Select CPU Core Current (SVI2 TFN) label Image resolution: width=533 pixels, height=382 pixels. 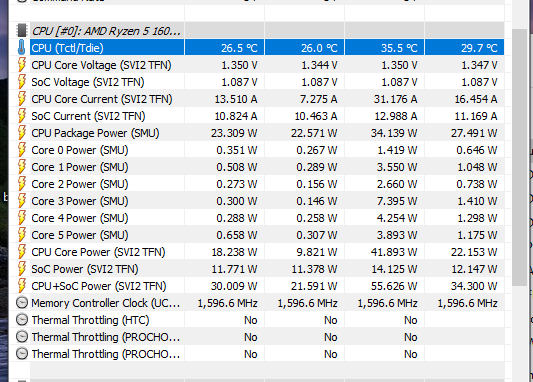pyautogui.click(x=102, y=99)
